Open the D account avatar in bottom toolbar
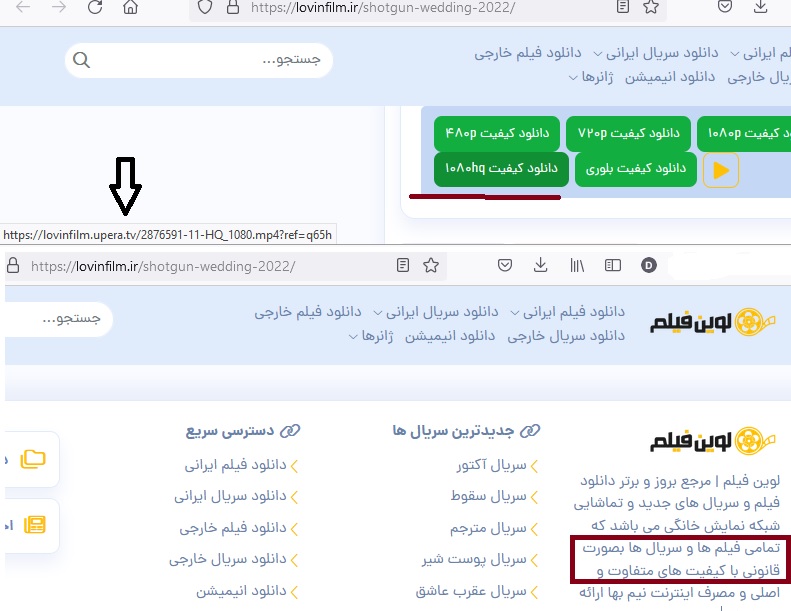This screenshot has width=791, height=611. [649, 265]
